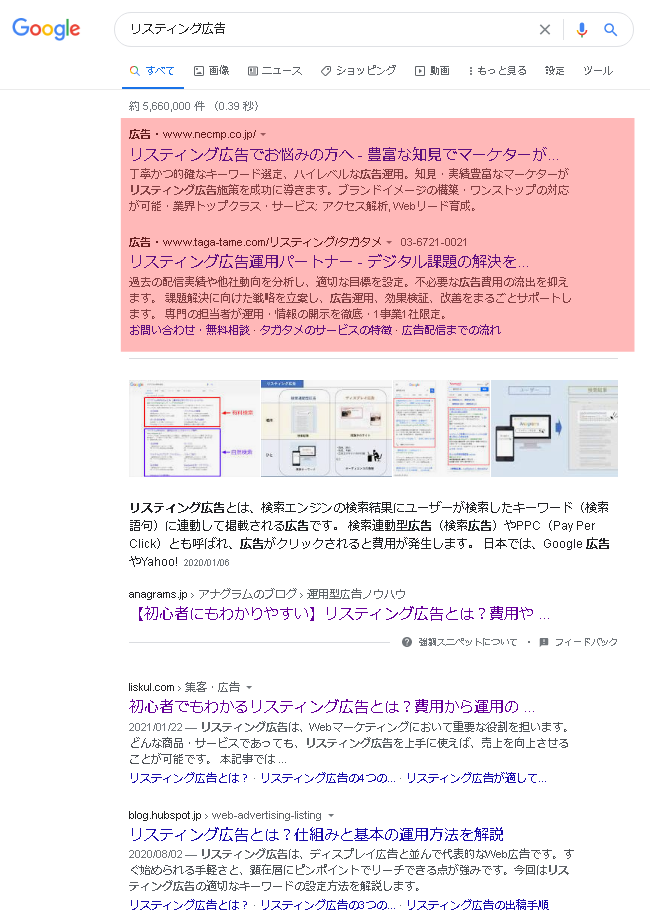The height and width of the screenshot is (922, 650).
Task: Expand dropdown arrow beside www.taga-tame.com ad
Action: pos(389,242)
